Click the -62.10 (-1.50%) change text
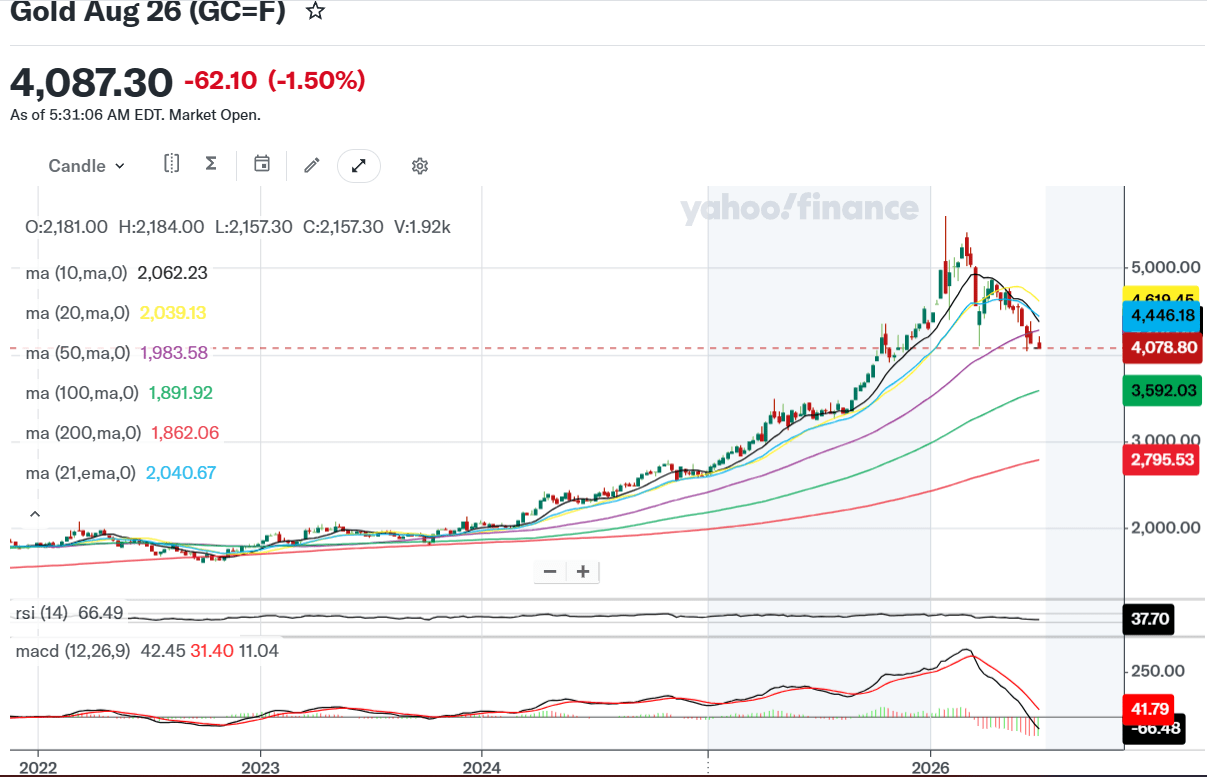The height and width of the screenshot is (777, 1207). tap(275, 81)
